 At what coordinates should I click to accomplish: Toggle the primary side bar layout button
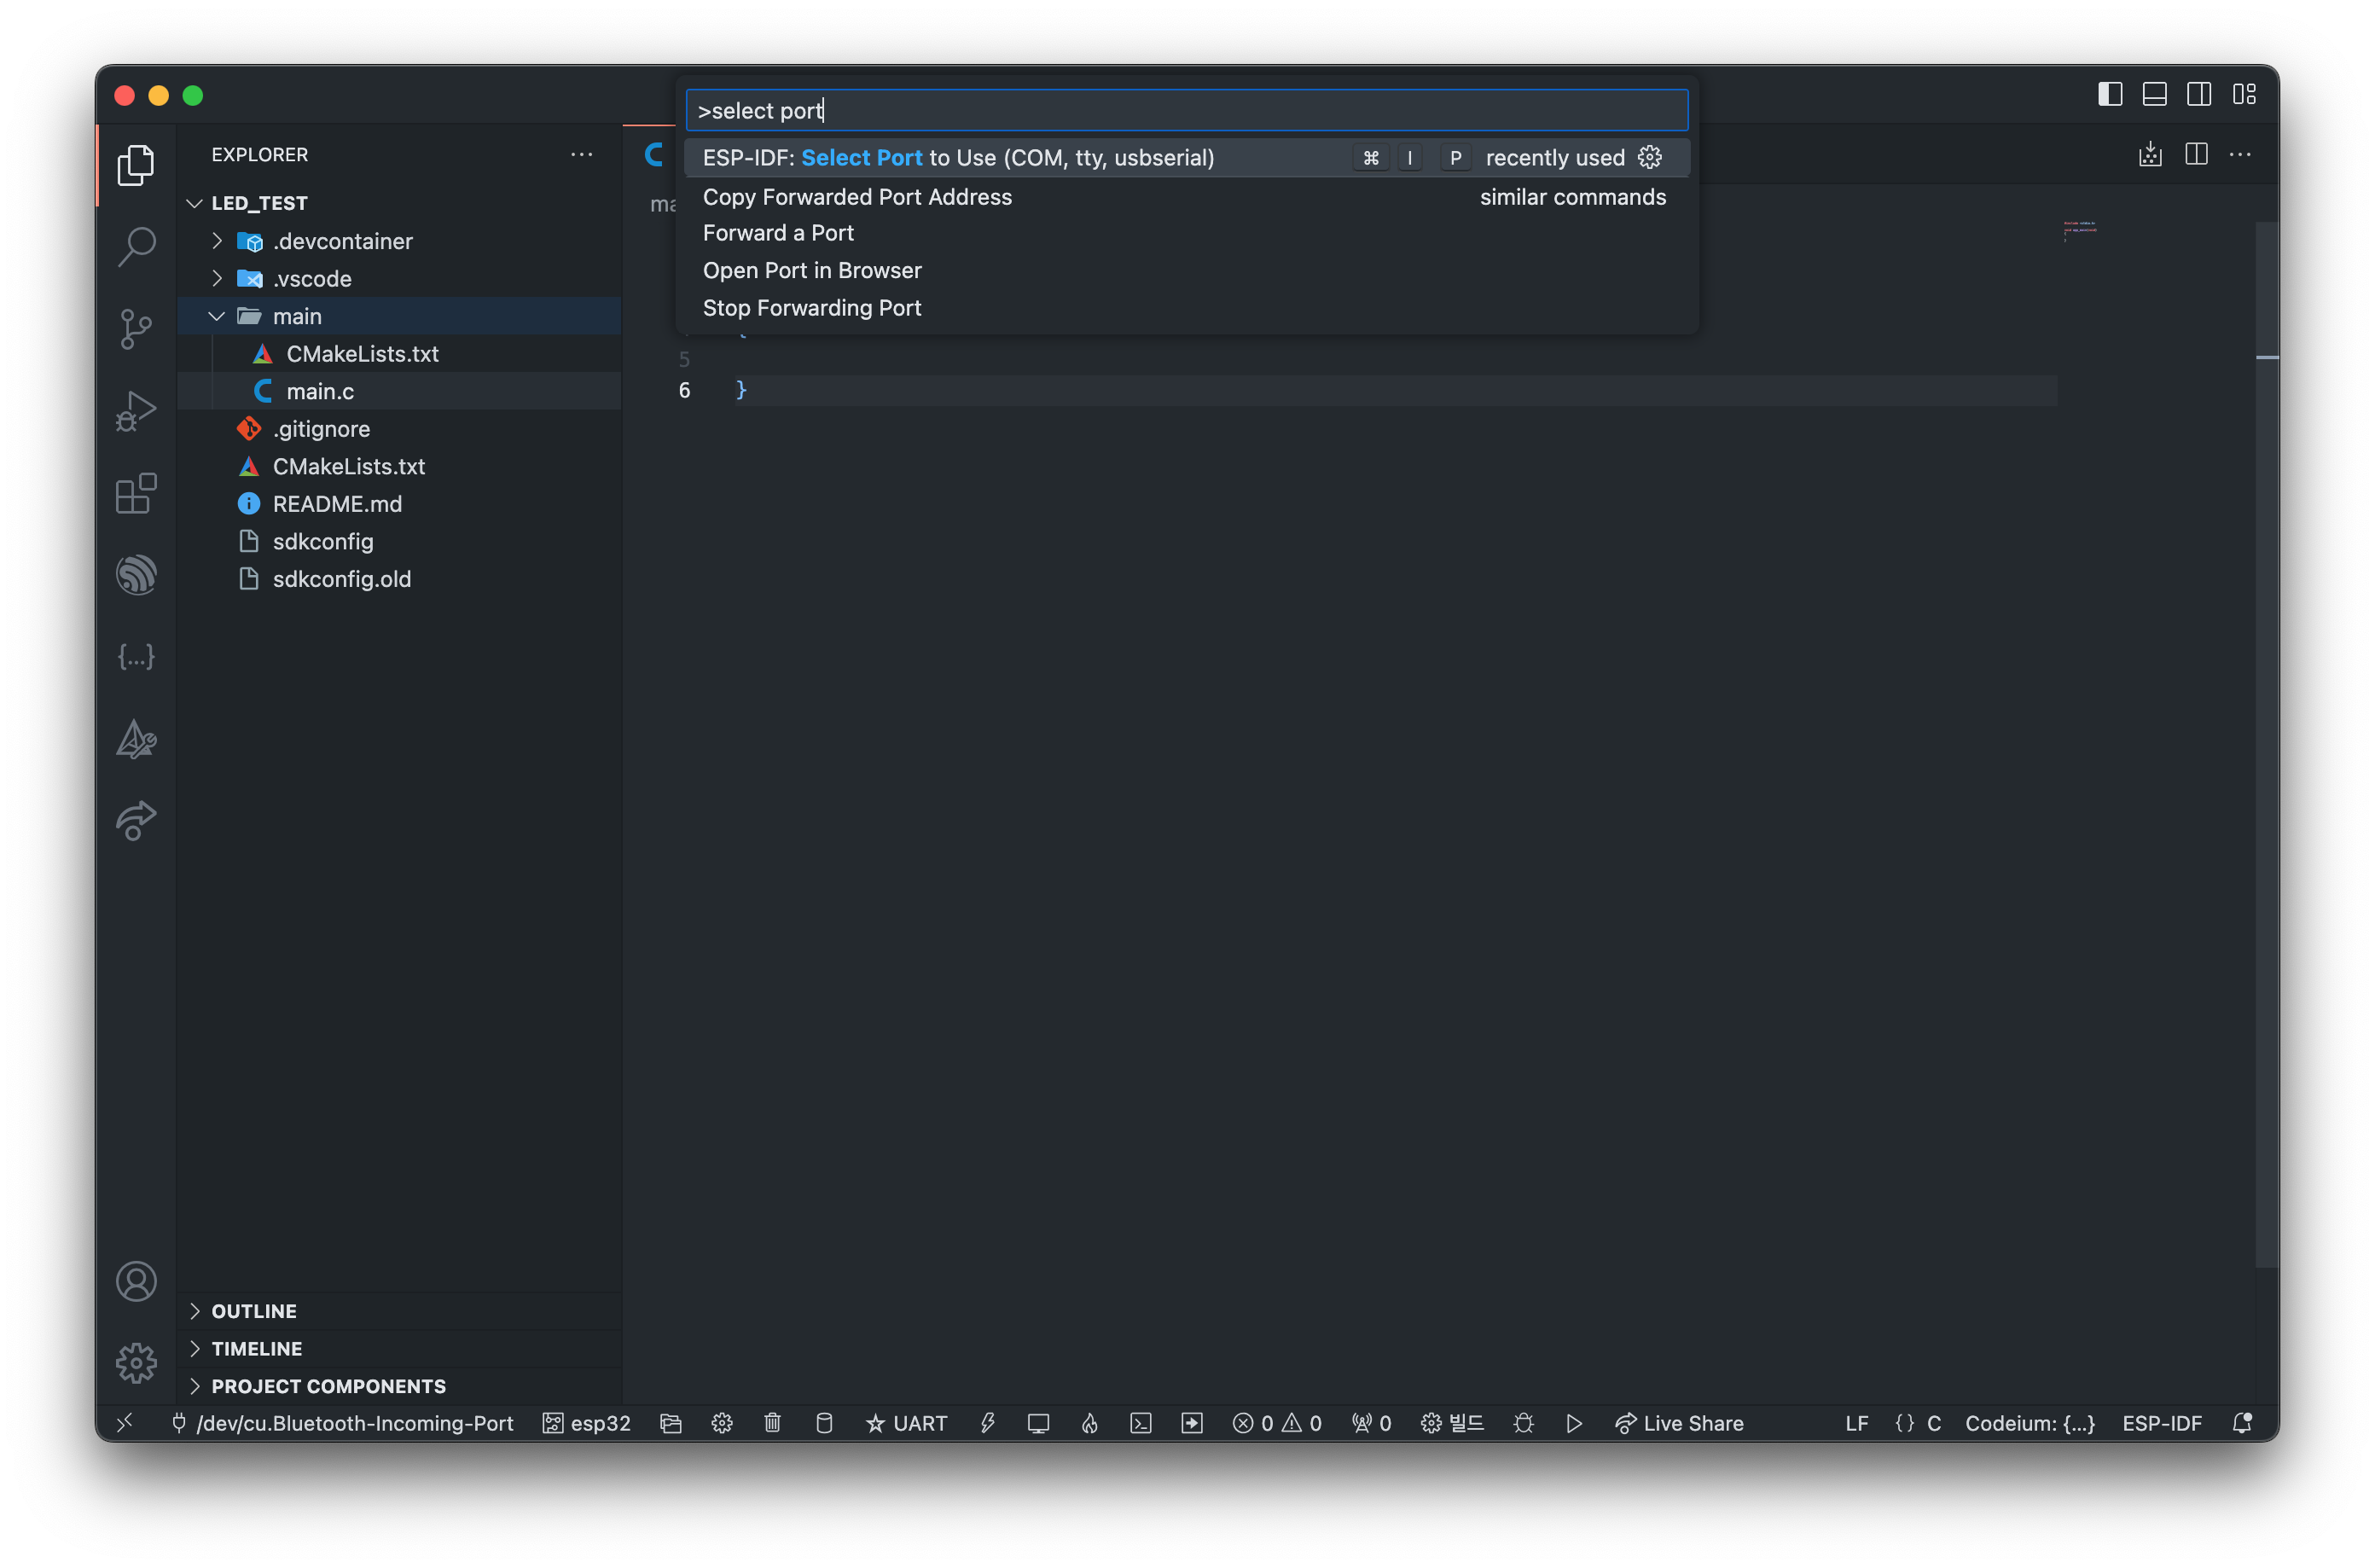pyautogui.click(x=2109, y=94)
